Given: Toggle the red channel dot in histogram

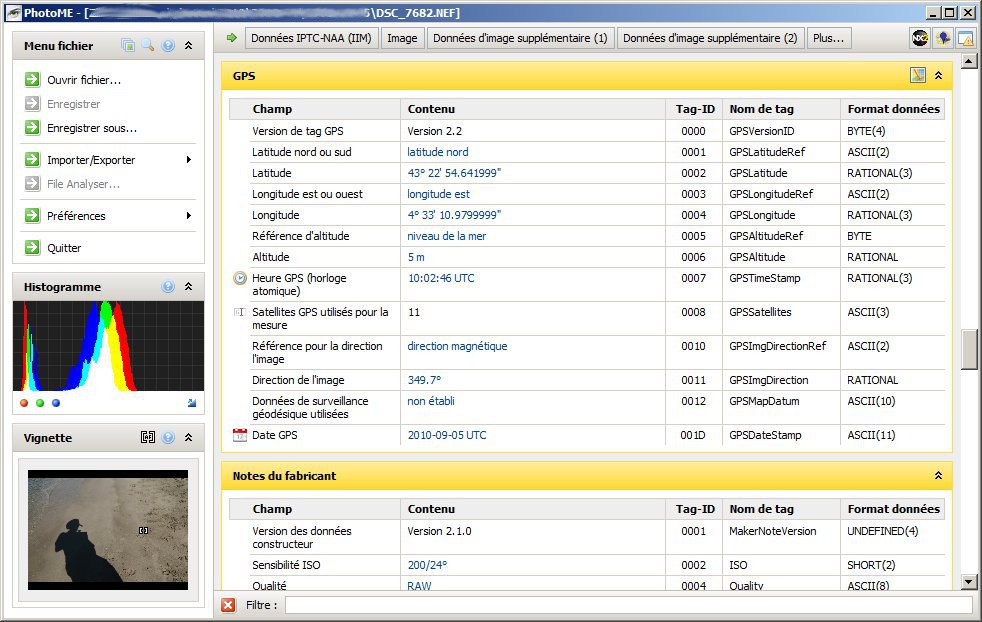Looking at the screenshot, I should click(24, 403).
